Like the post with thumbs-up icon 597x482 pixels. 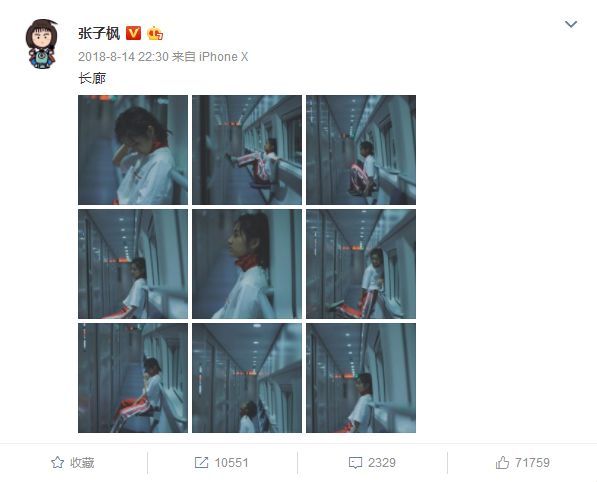[502, 463]
